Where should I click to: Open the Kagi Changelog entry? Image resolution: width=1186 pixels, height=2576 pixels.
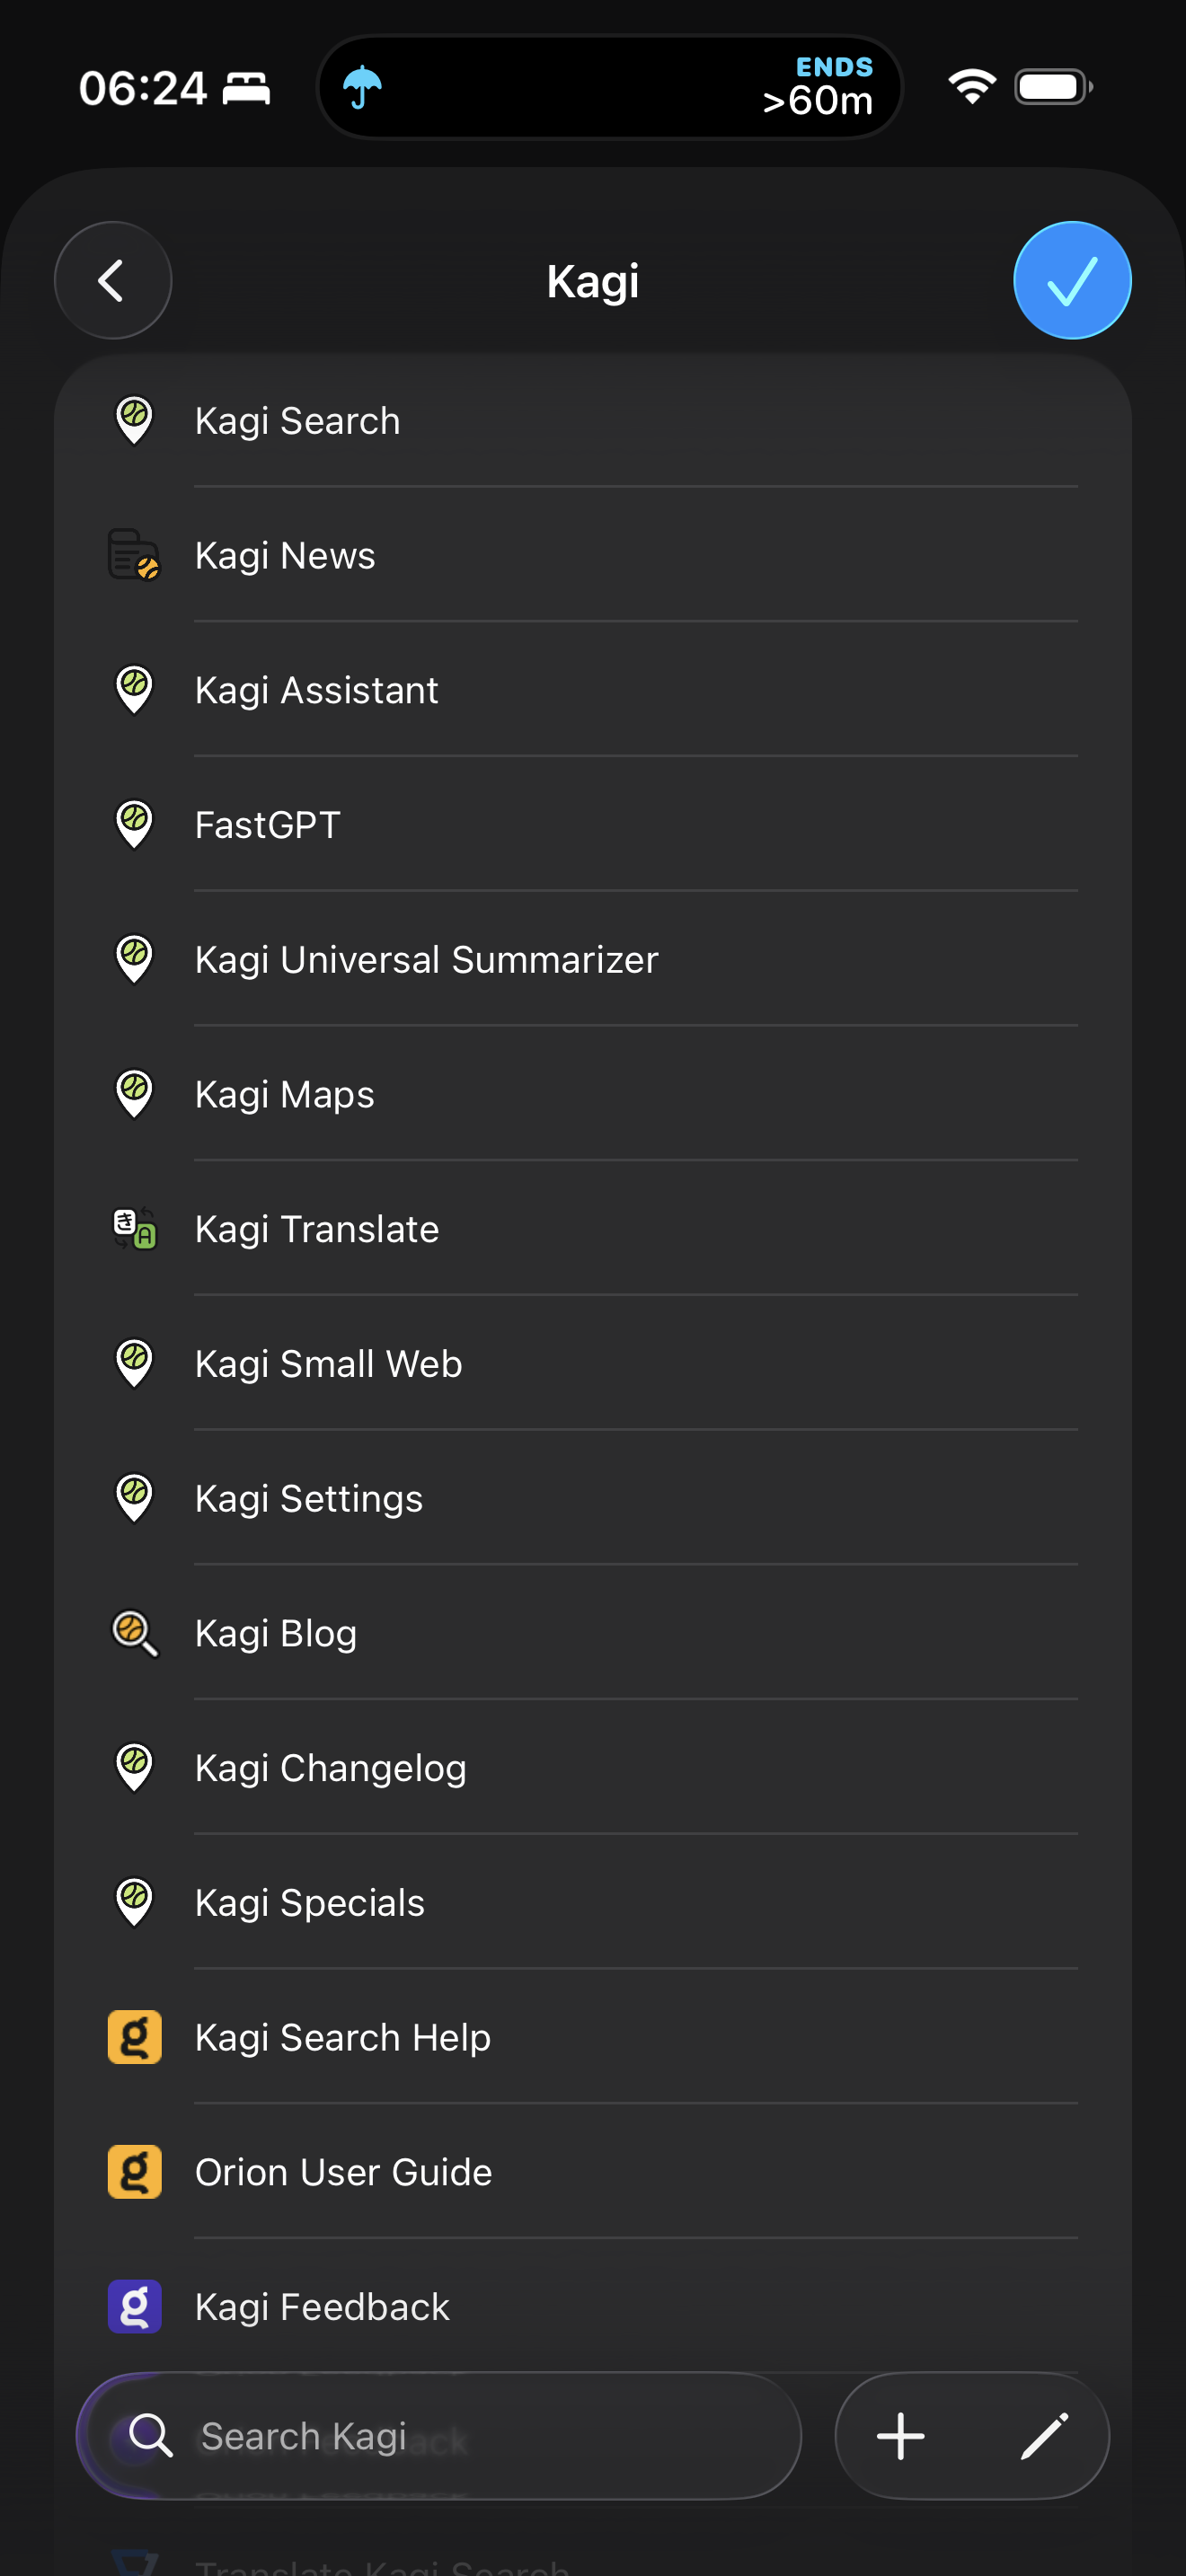tap(331, 1768)
